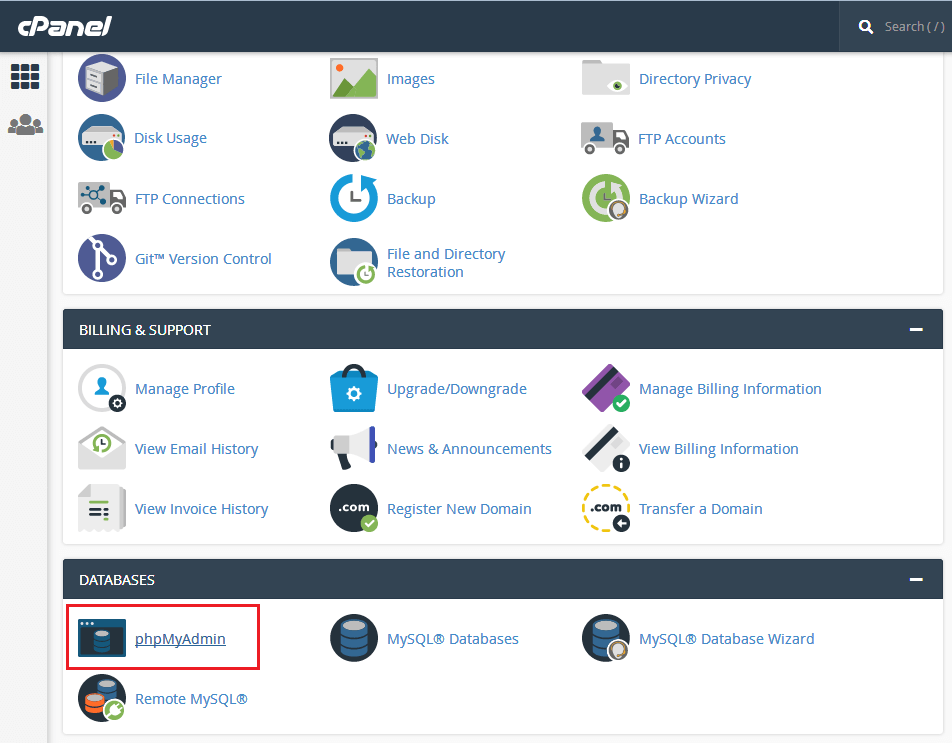Click the Manage Profile icon
952x743 pixels.
(x=102, y=388)
